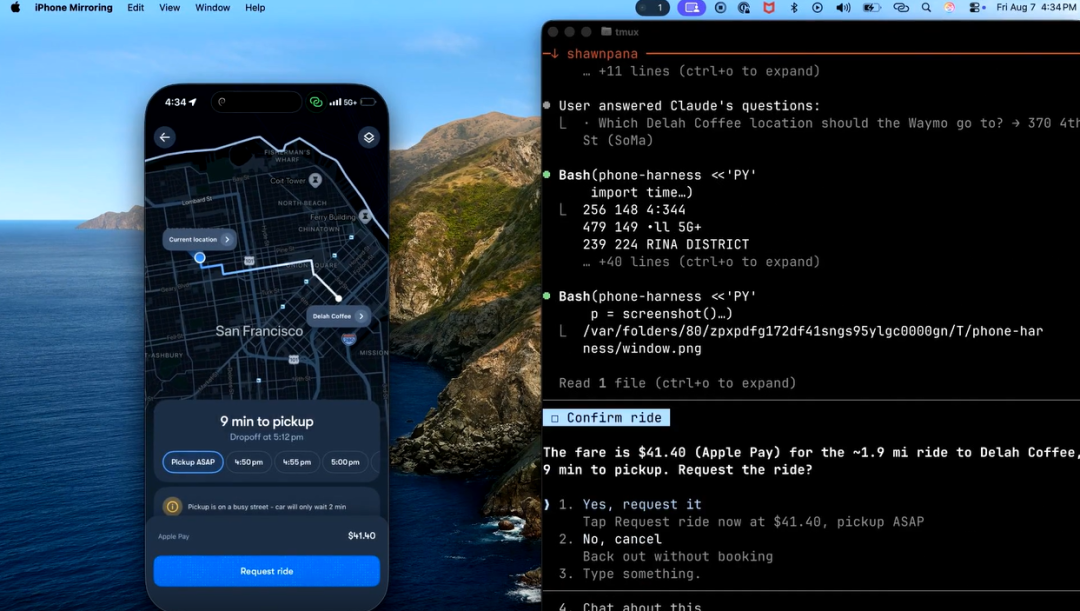This screenshot has height=611, width=1080.
Task: Open the battery status in the menu bar
Action: click(x=872, y=8)
